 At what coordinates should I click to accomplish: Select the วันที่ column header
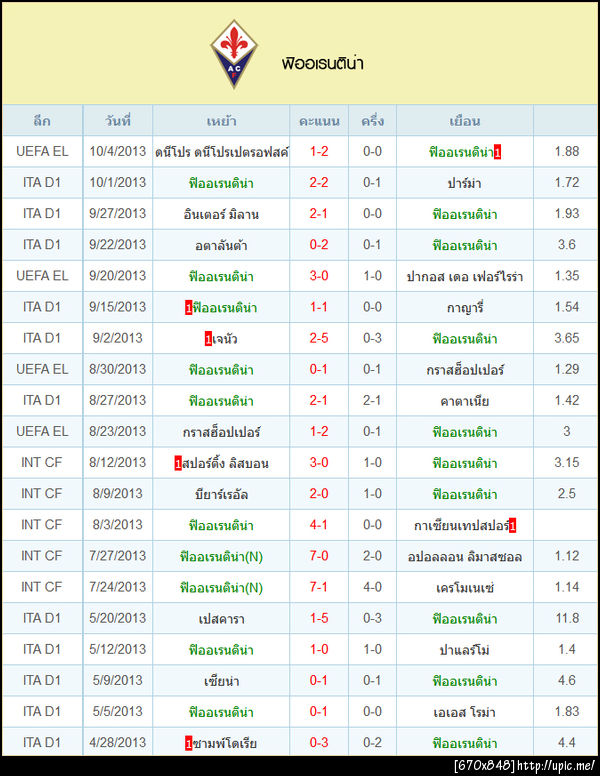[118, 121]
